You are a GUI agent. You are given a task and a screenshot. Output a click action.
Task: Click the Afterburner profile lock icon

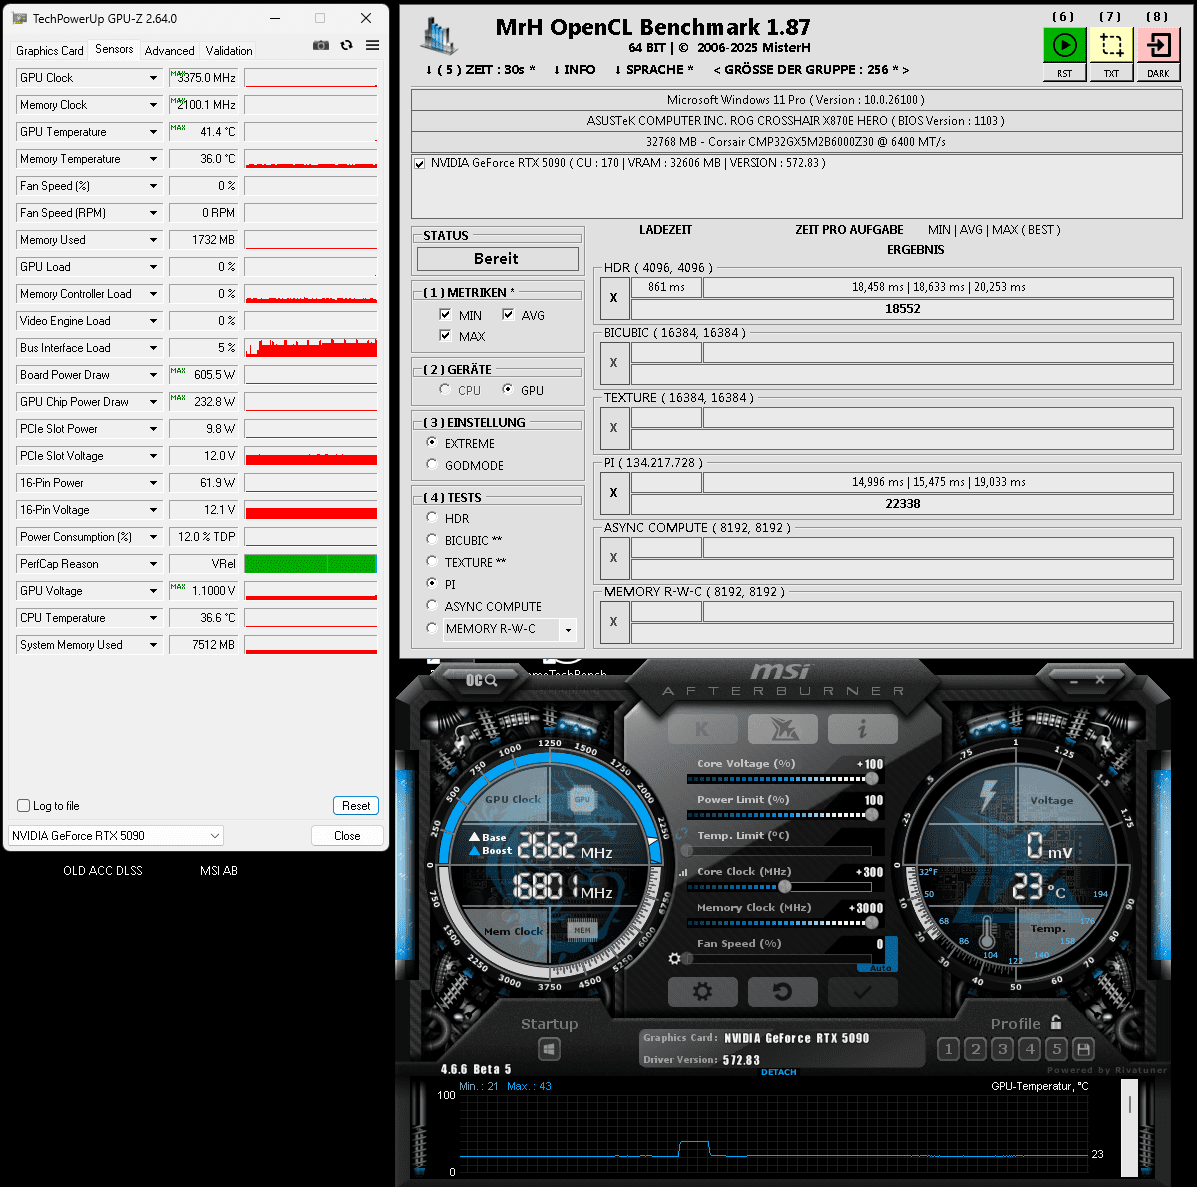coord(1057,1022)
